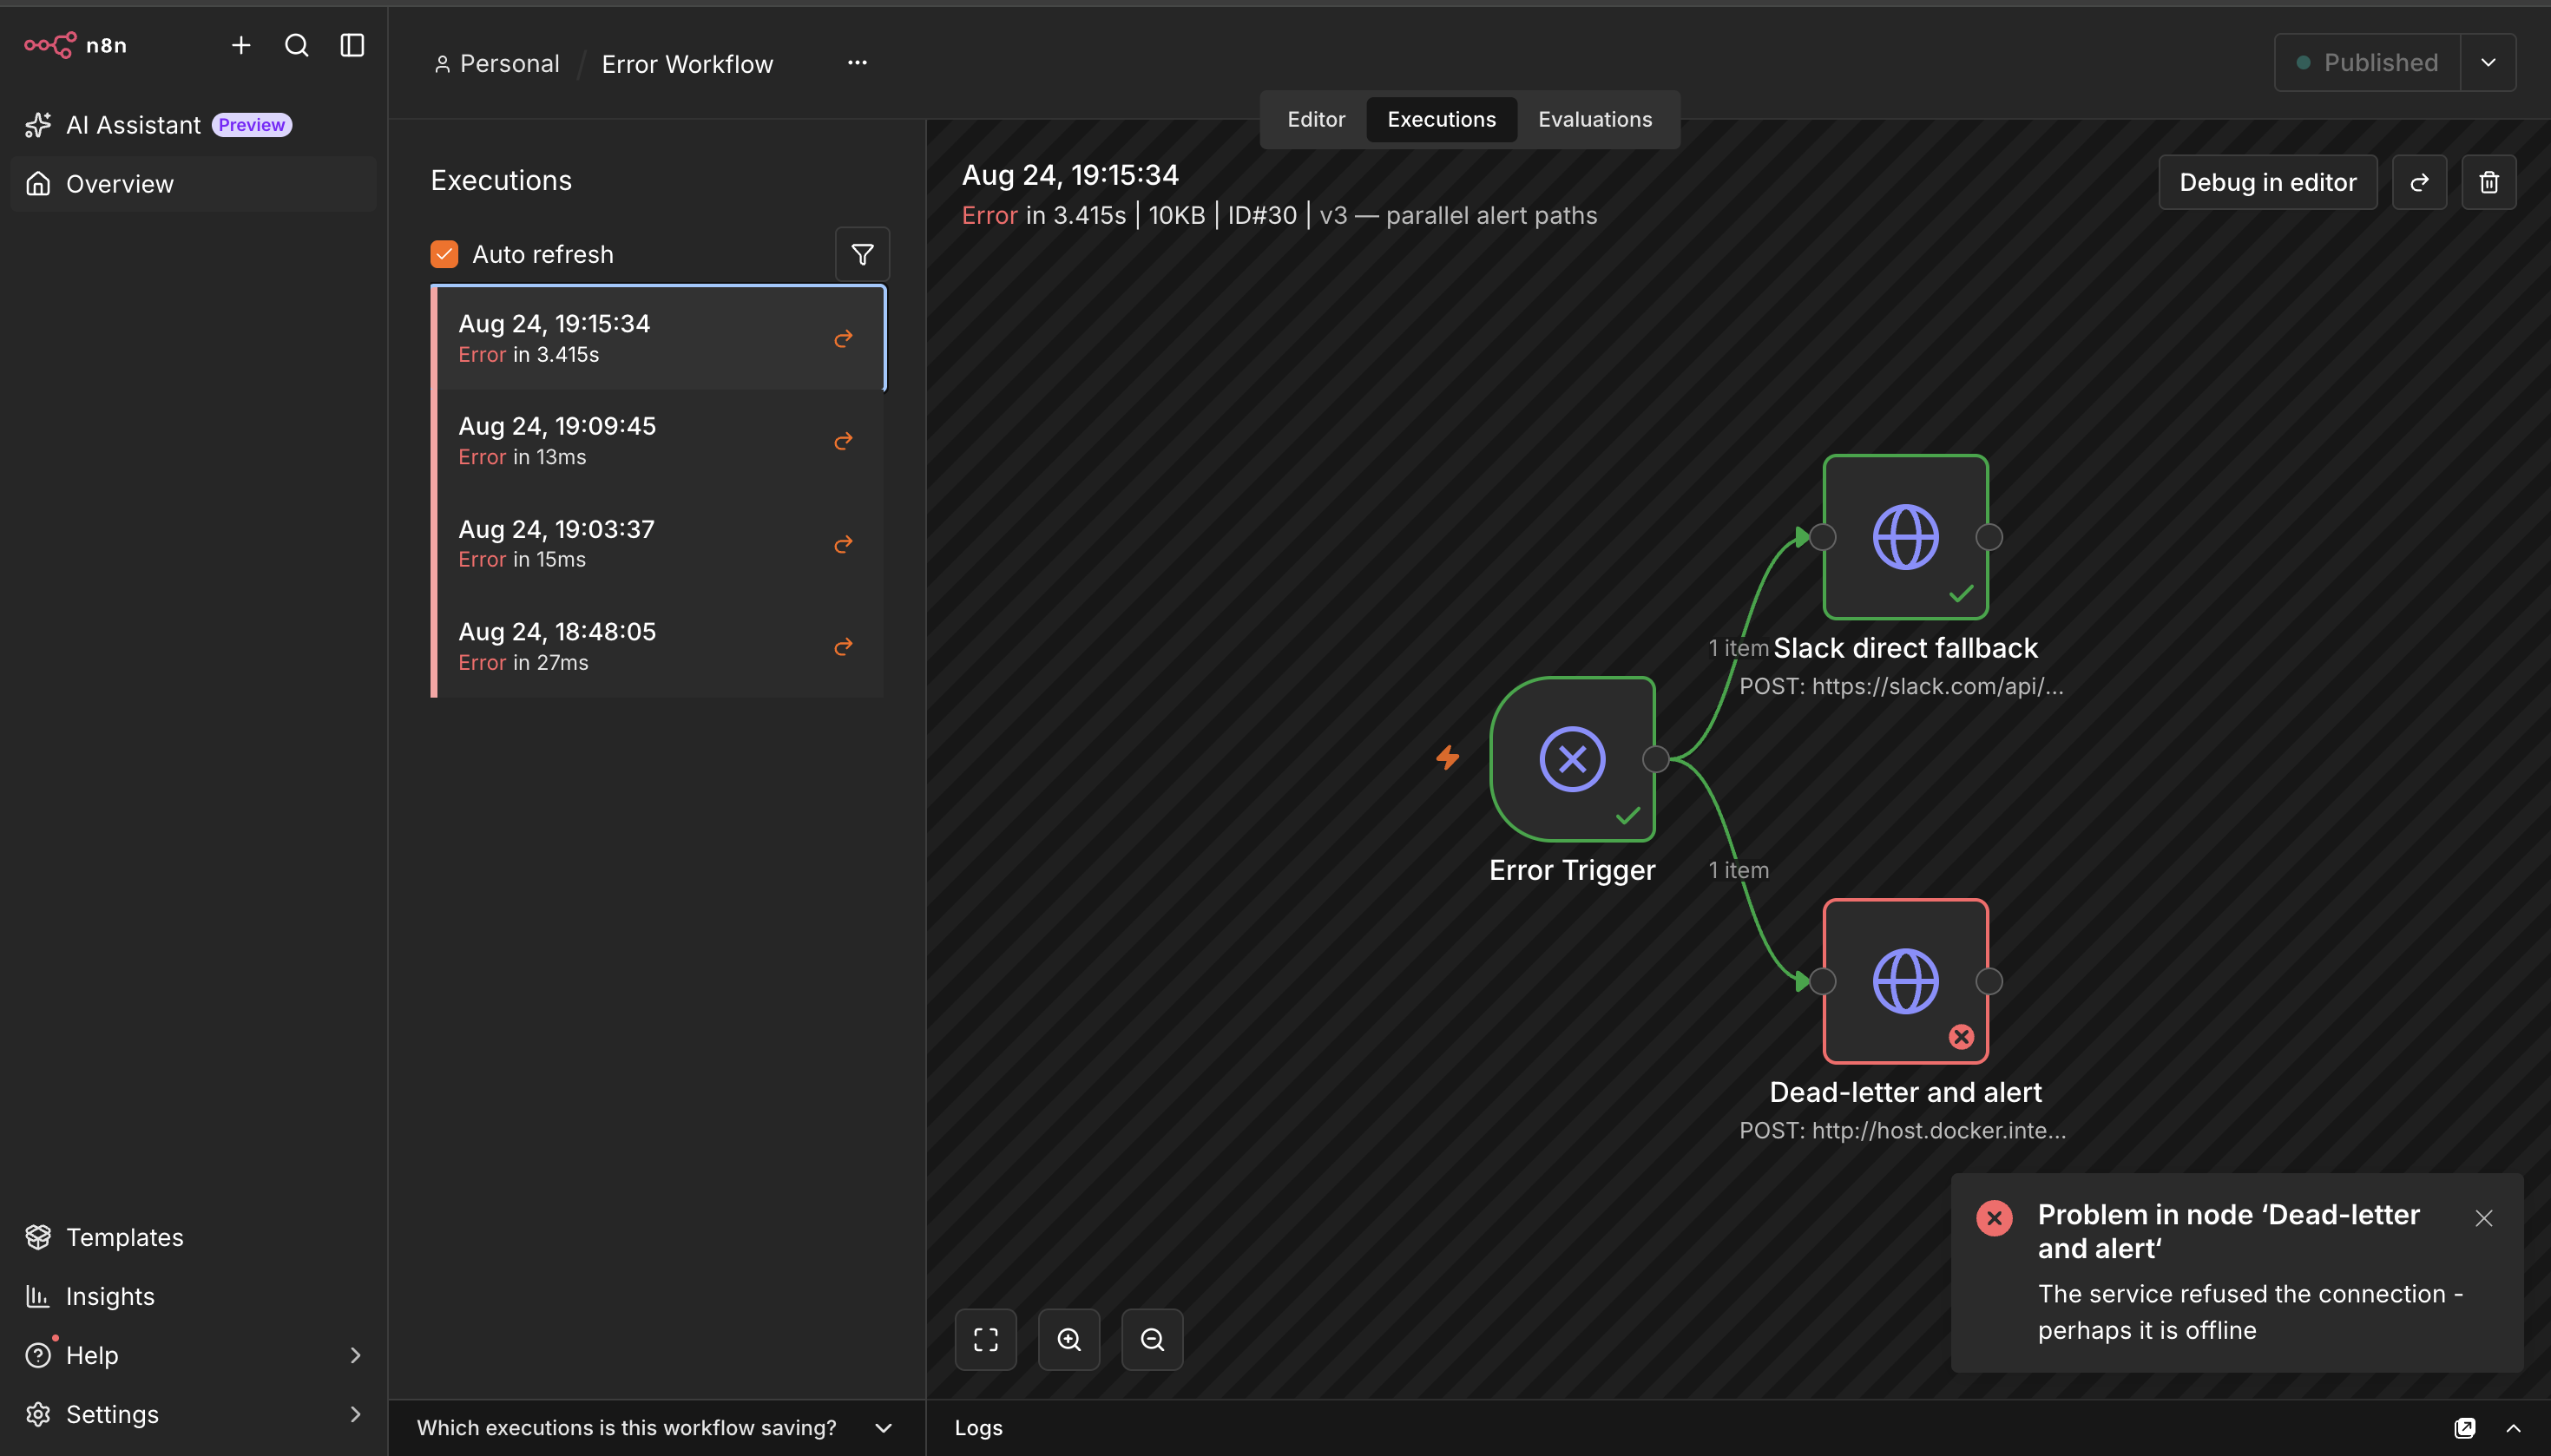Select the Slack direct fallback node
2551x1456 pixels.
tap(1905, 537)
